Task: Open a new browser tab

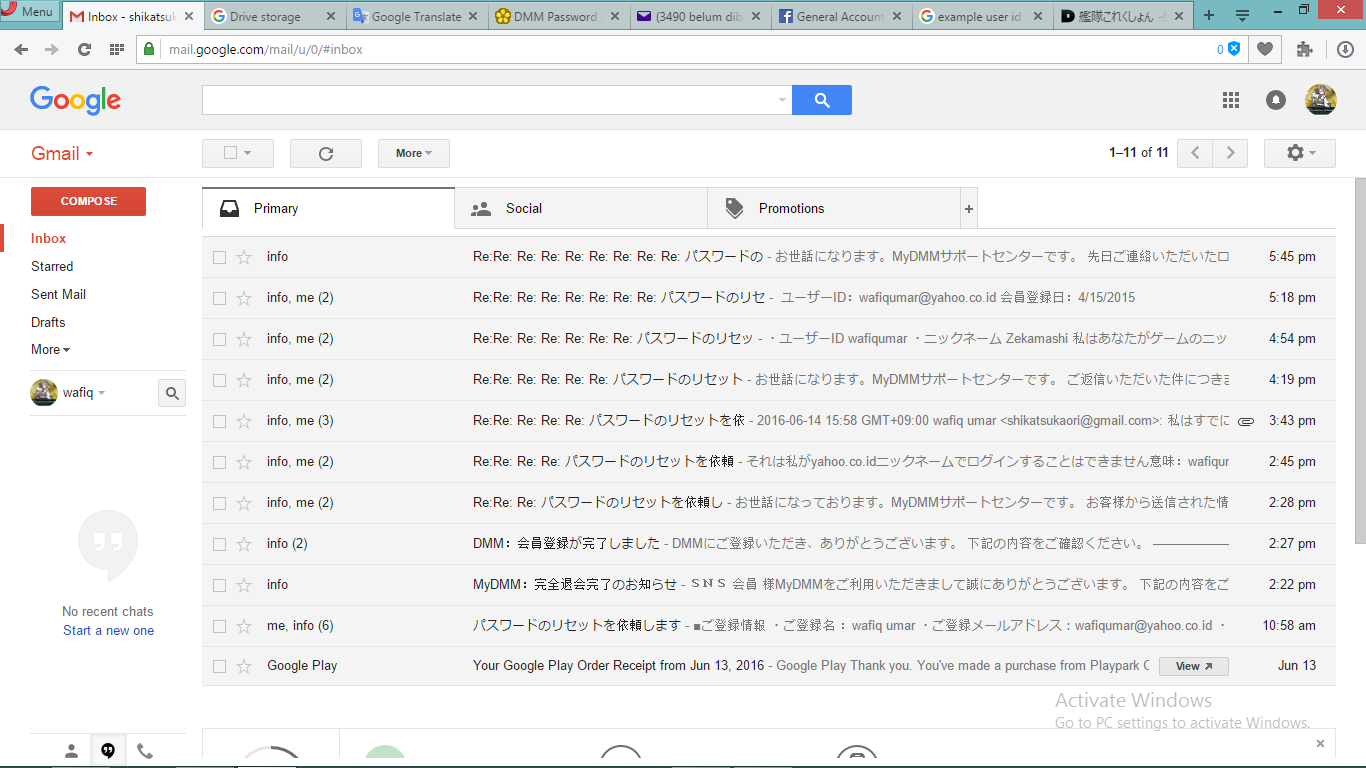Action: 1209,15
